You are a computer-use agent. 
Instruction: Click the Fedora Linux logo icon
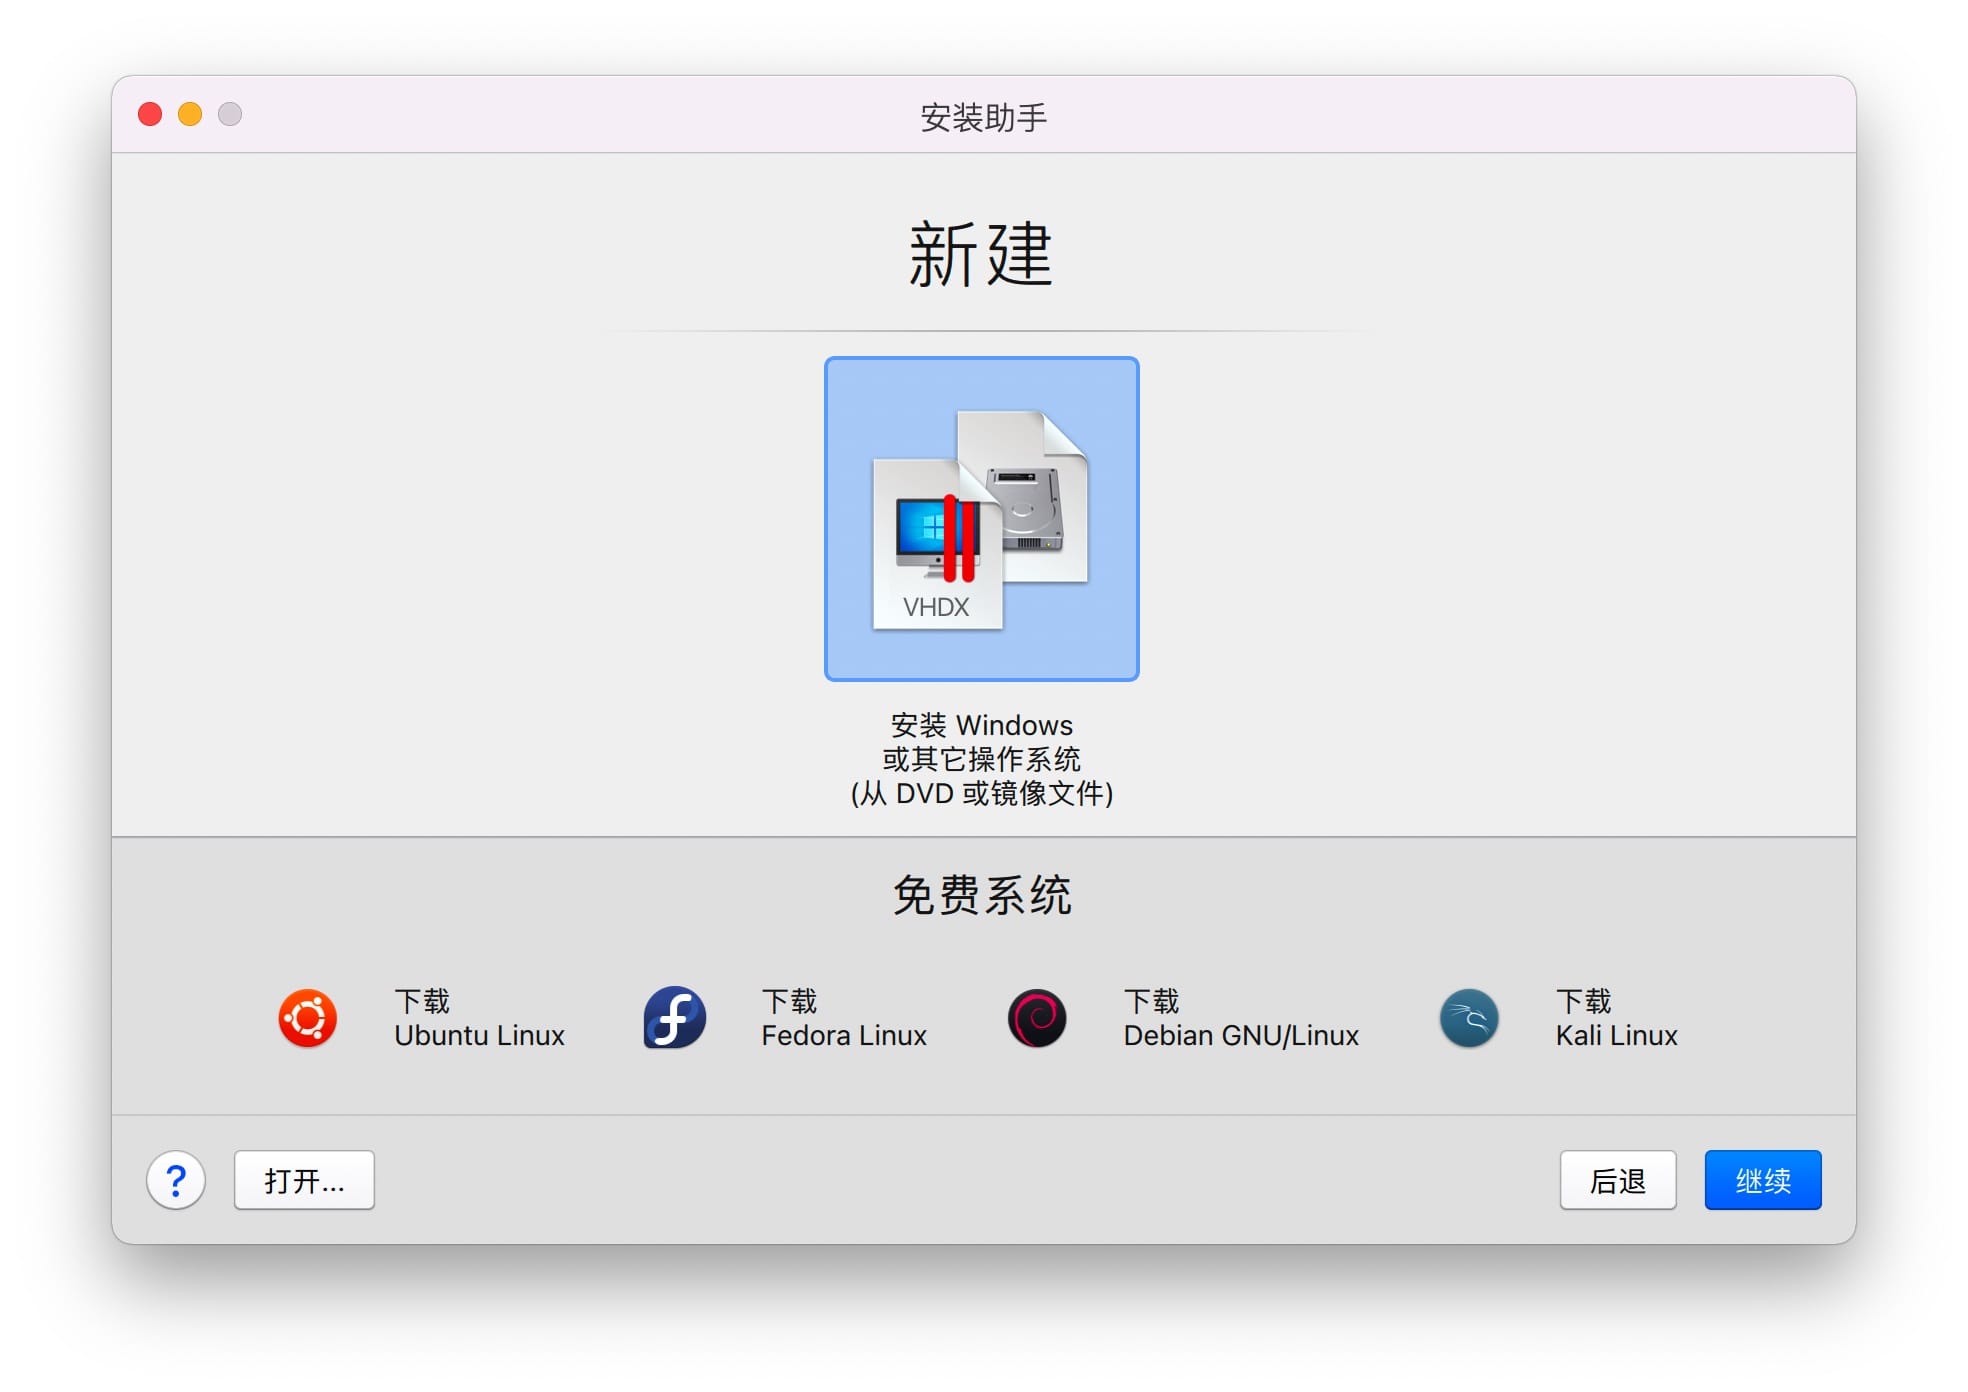[x=674, y=1018]
